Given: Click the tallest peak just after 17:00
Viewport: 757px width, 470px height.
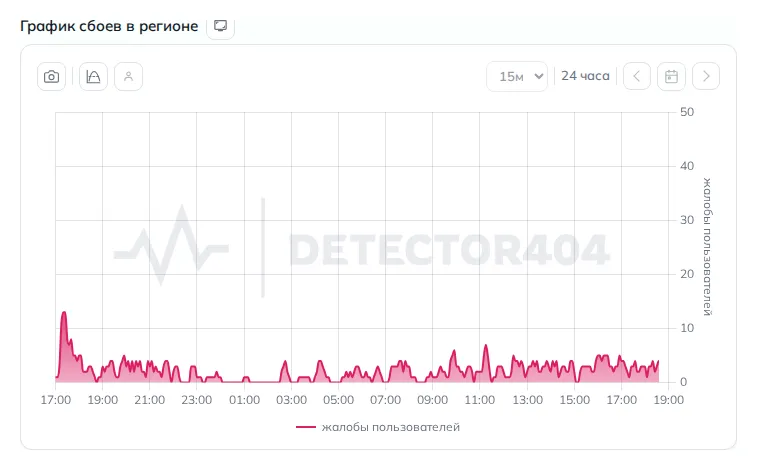Looking at the screenshot, I should (x=64, y=313).
